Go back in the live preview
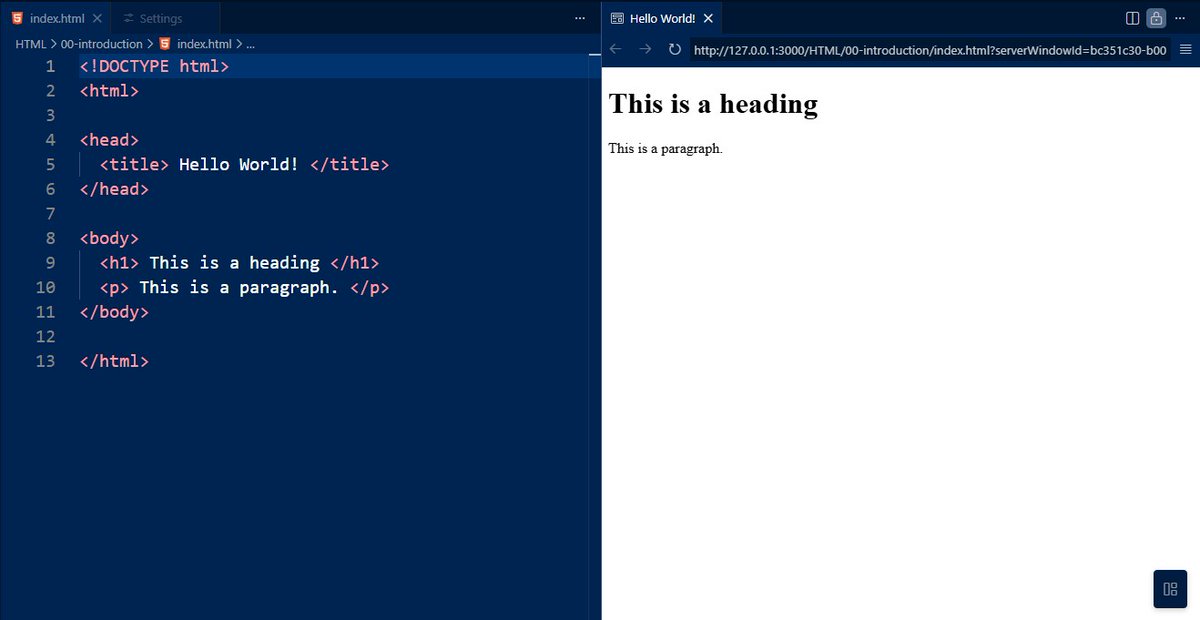The image size is (1200, 620). tap(616, 50)
